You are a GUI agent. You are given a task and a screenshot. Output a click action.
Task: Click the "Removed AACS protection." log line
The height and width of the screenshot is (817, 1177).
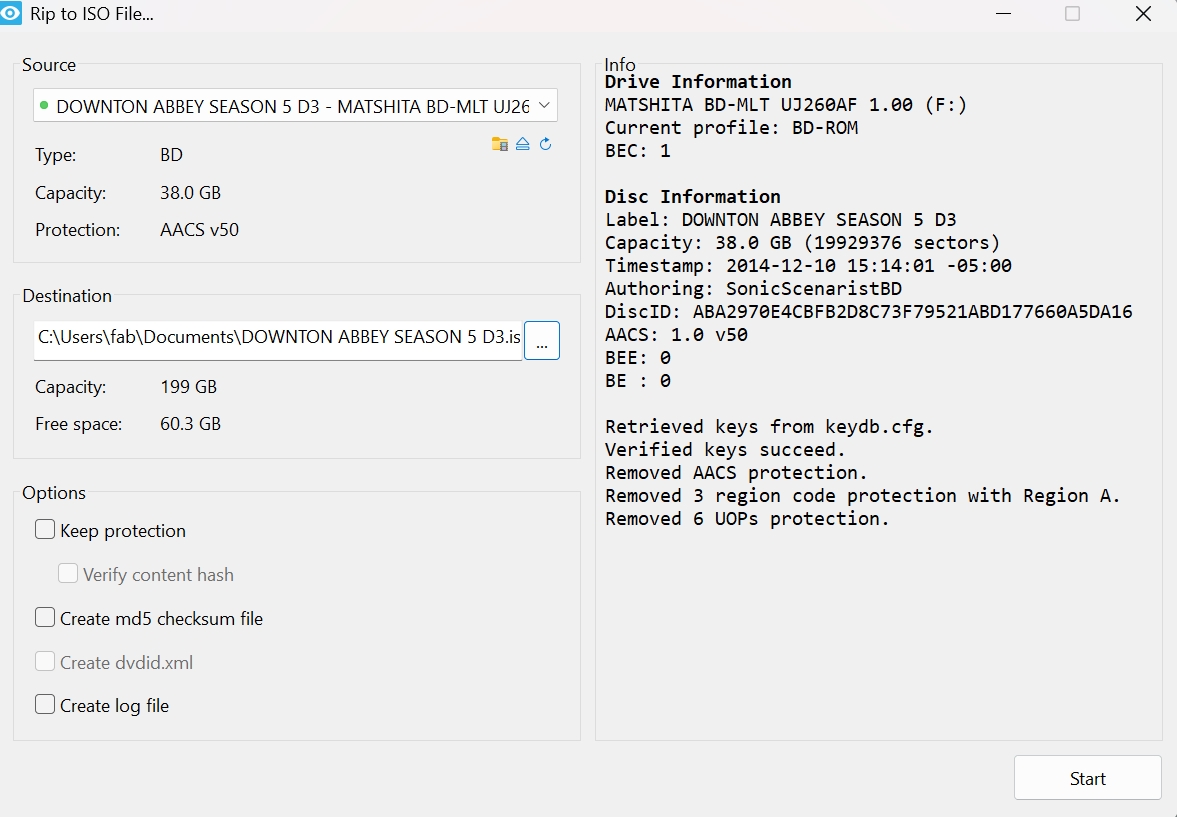pos(736,472)
